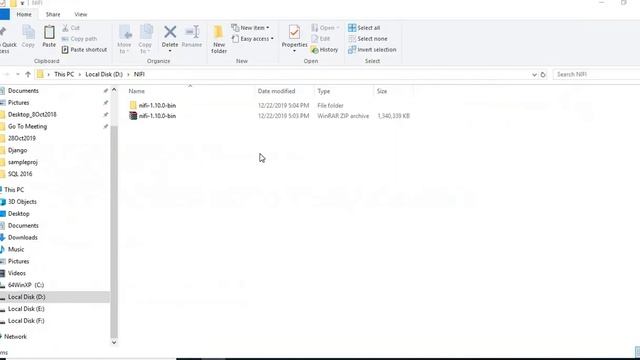Click Paste shortcut command

point(84,50)
